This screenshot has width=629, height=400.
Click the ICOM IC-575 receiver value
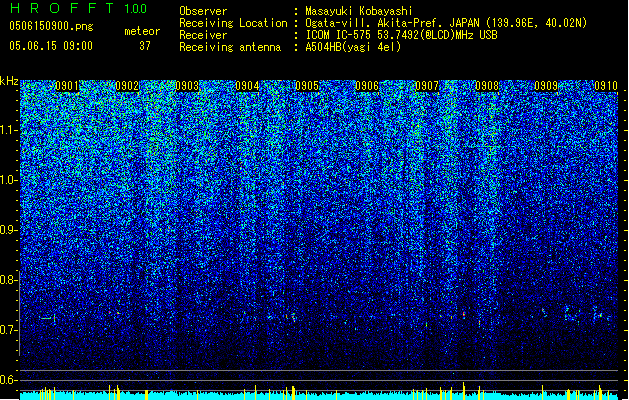pos(401,35)
